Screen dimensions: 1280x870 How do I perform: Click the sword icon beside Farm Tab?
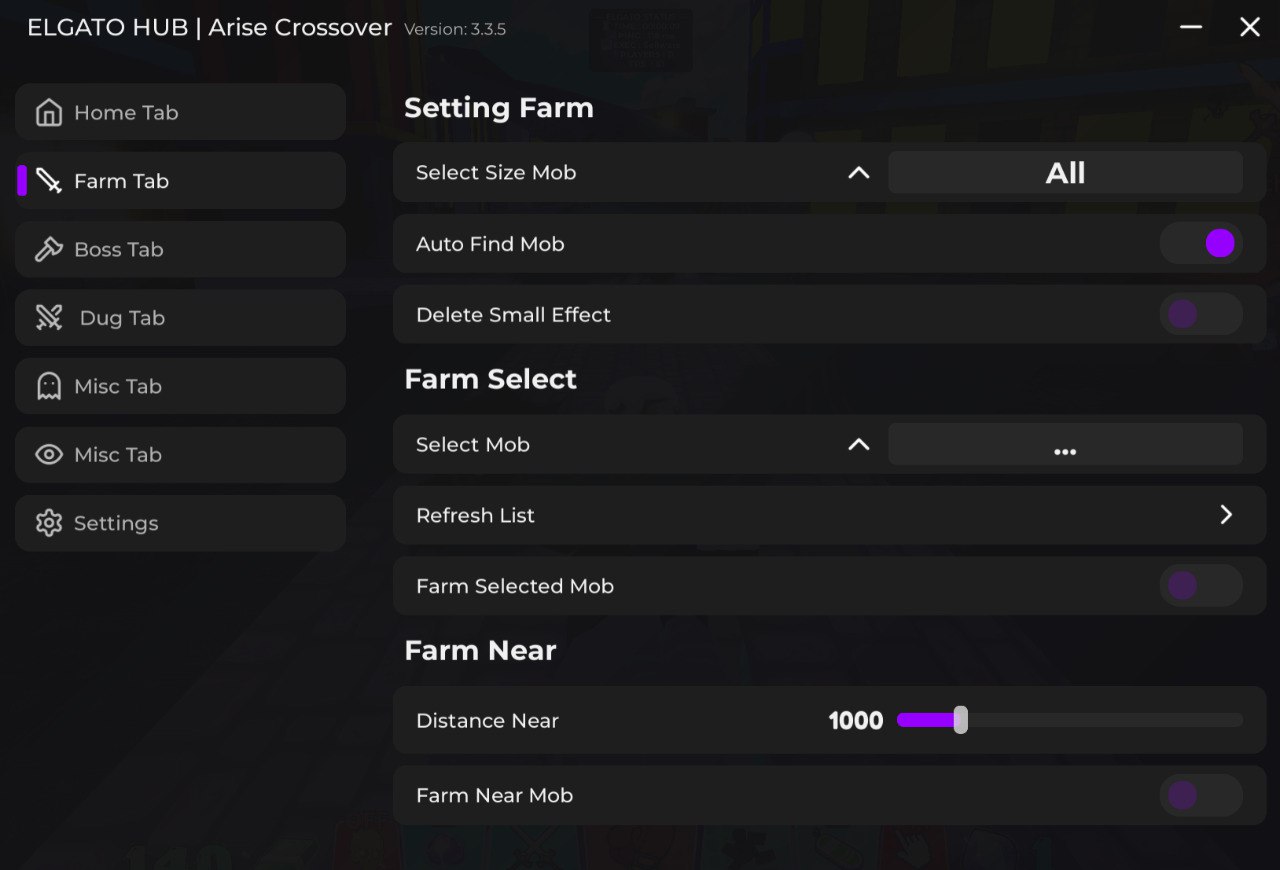click(48, 181)
